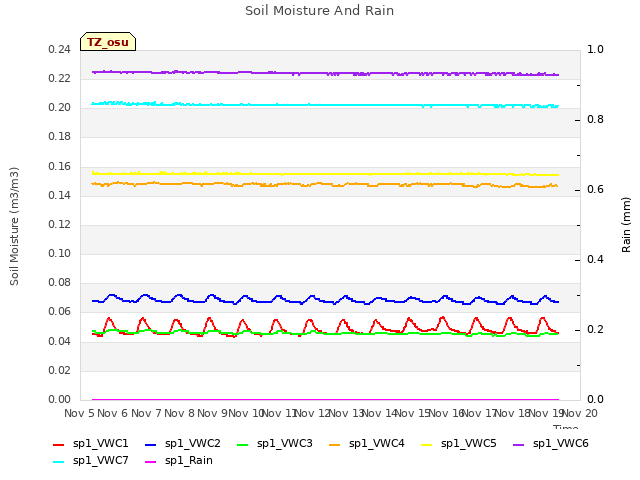The image size is (640, 480).
Task: Select the sp1_VWC2 legend entry
Action: [183, 444]
